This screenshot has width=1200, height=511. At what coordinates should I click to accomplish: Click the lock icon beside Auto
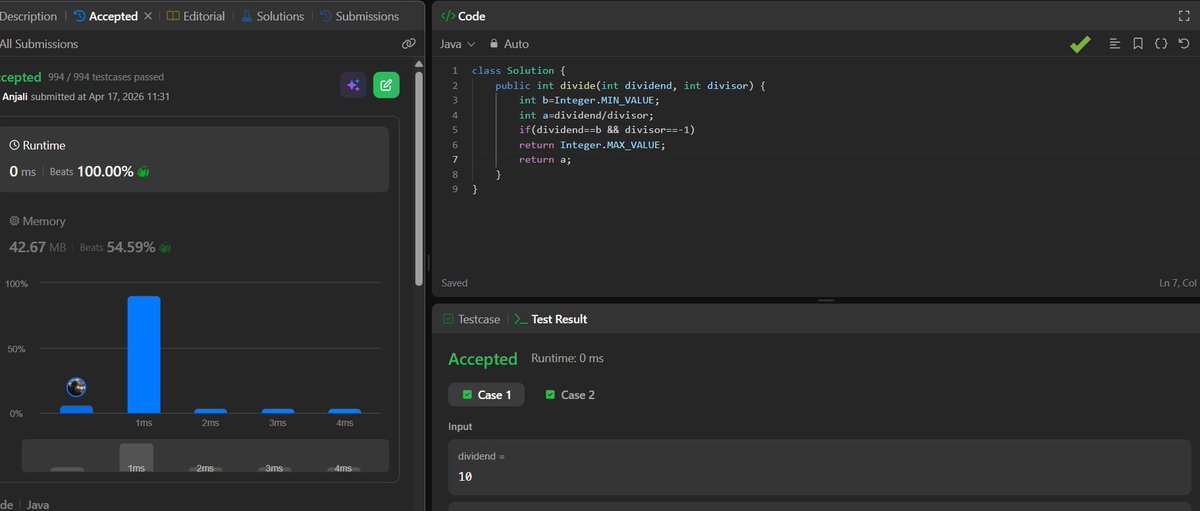[493, 44]
